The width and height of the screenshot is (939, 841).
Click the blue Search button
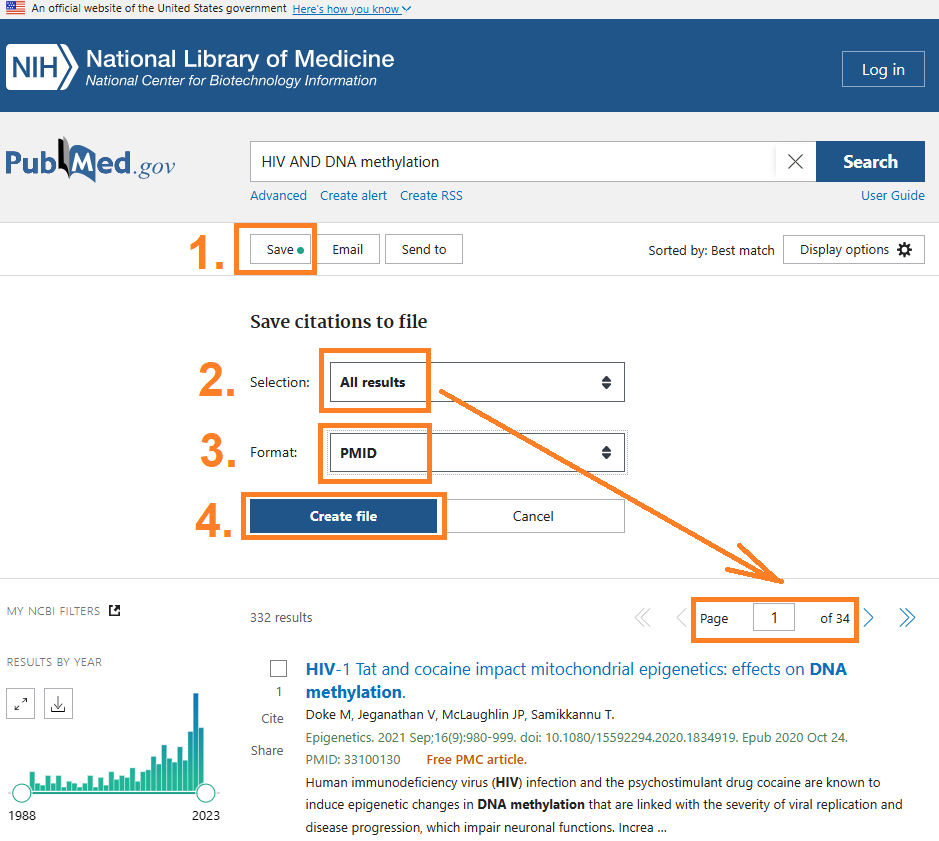[x=870, y=162]
